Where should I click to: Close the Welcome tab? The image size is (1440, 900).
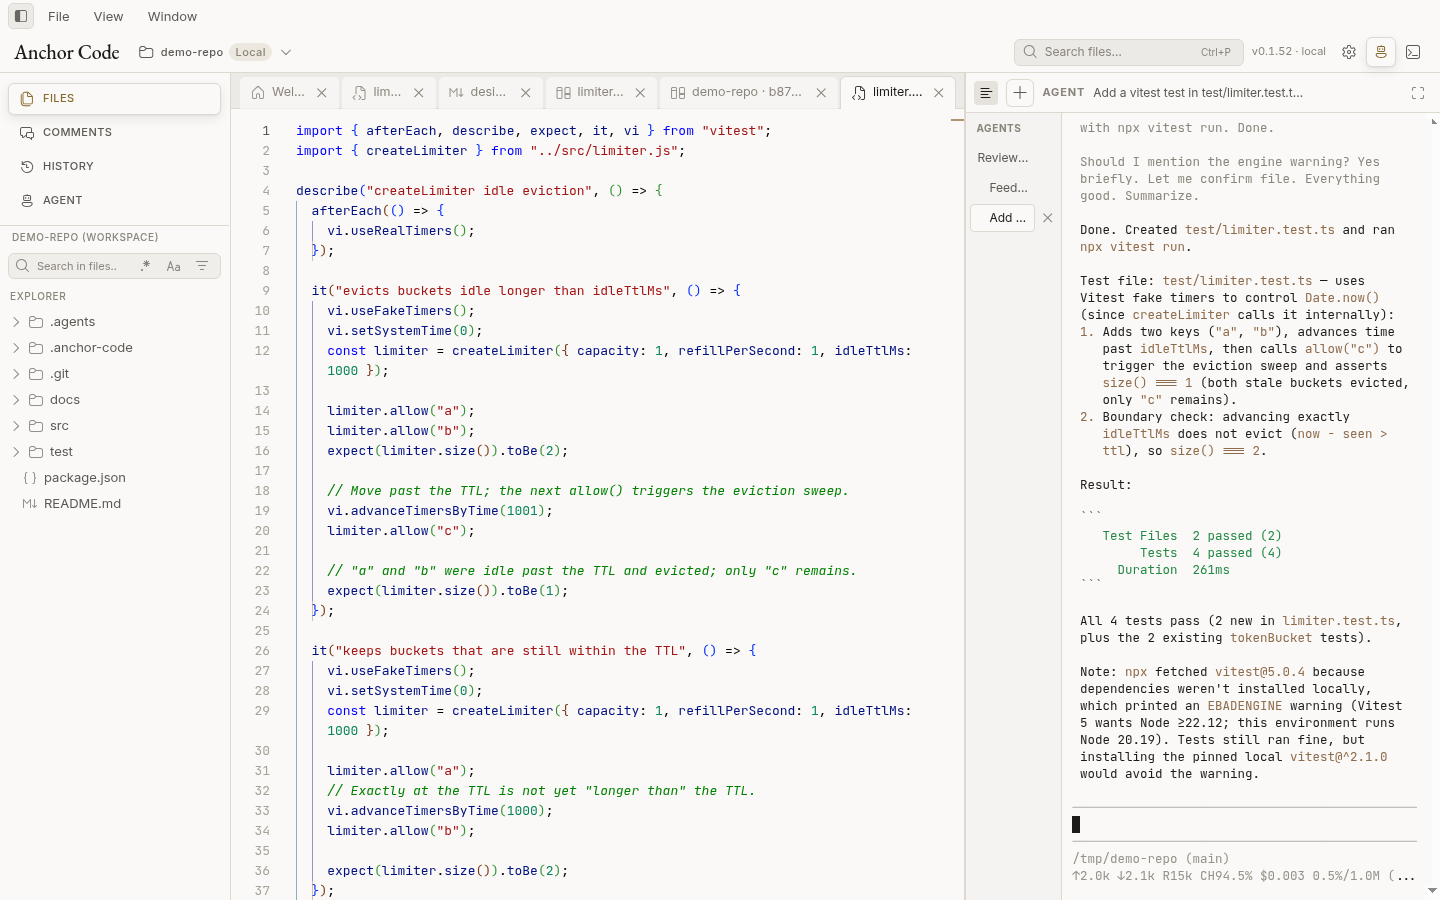322,93
